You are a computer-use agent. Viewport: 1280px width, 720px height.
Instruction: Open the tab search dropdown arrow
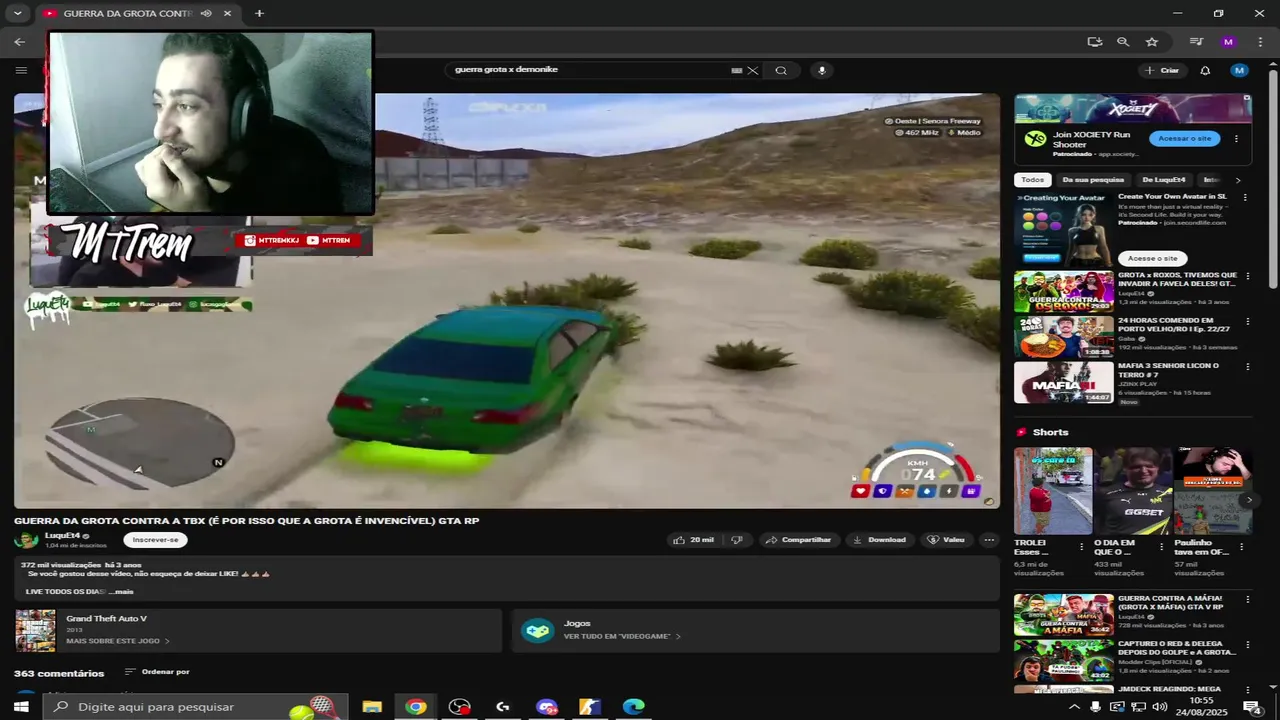[17, 13]
